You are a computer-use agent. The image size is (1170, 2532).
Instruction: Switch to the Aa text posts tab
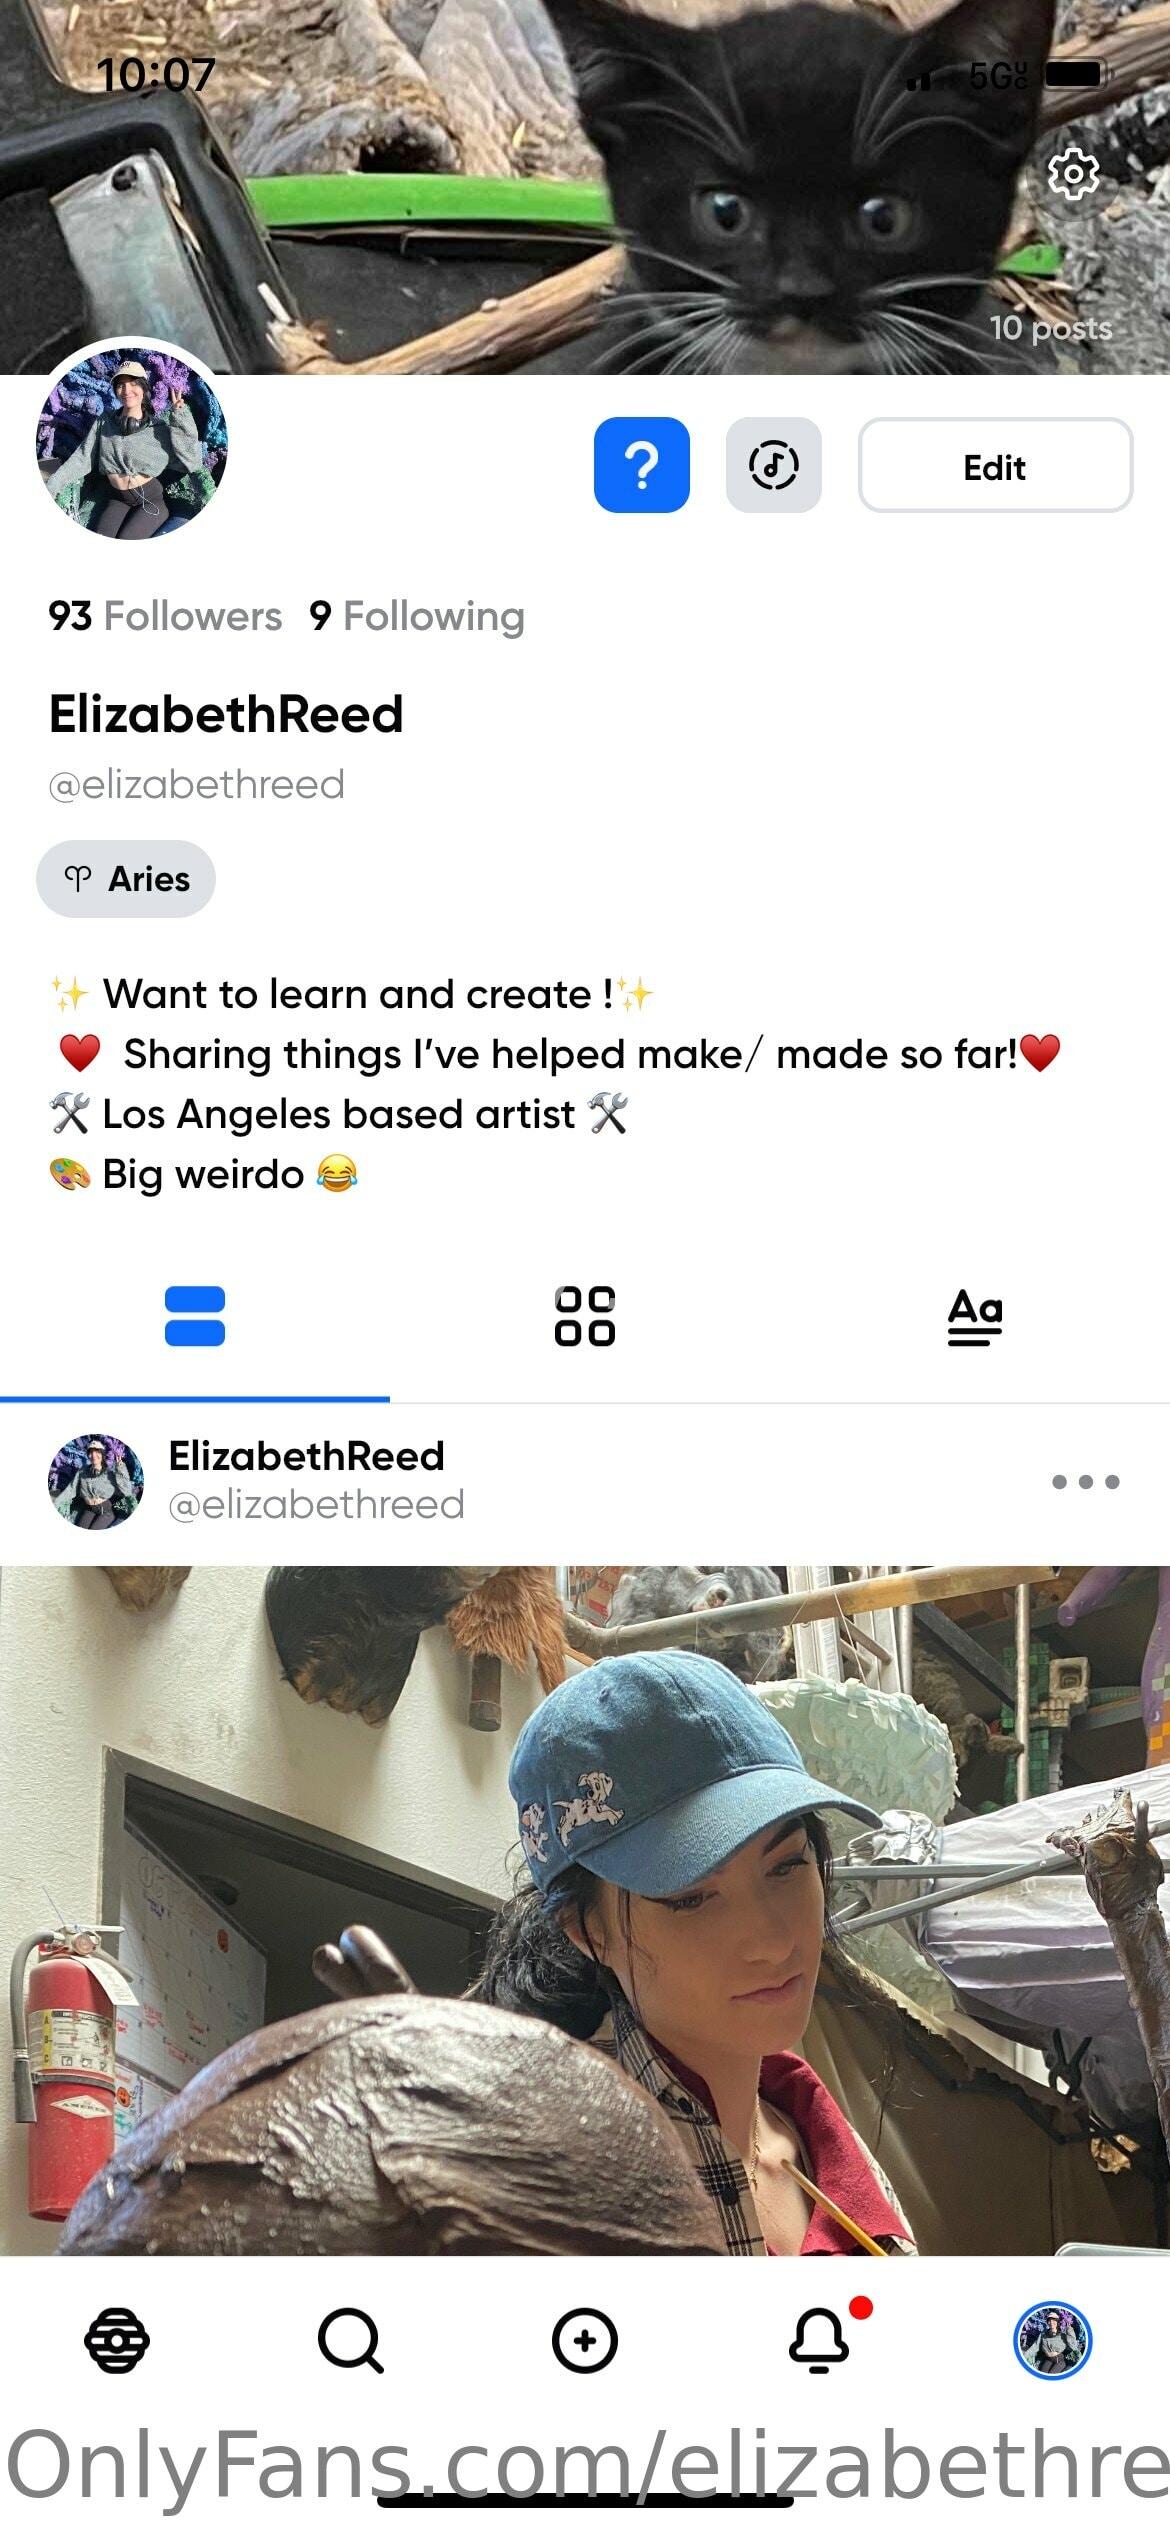[x=975, y=1316]
